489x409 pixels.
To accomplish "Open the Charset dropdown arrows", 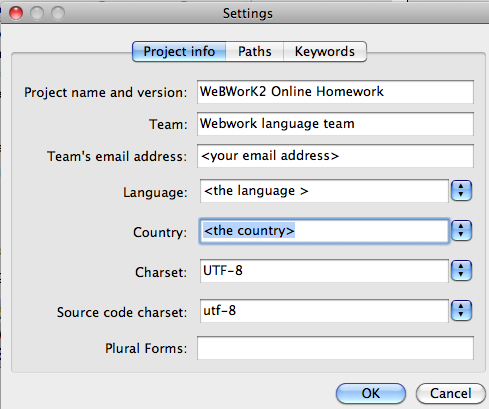I will [x=461, y=270].
